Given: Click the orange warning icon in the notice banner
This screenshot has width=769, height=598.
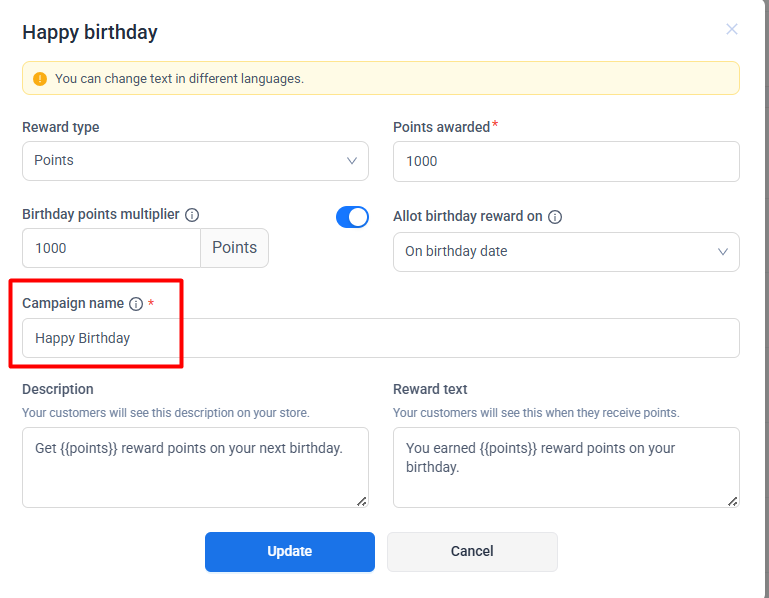Looking at the screenshot, I should 40,78.
